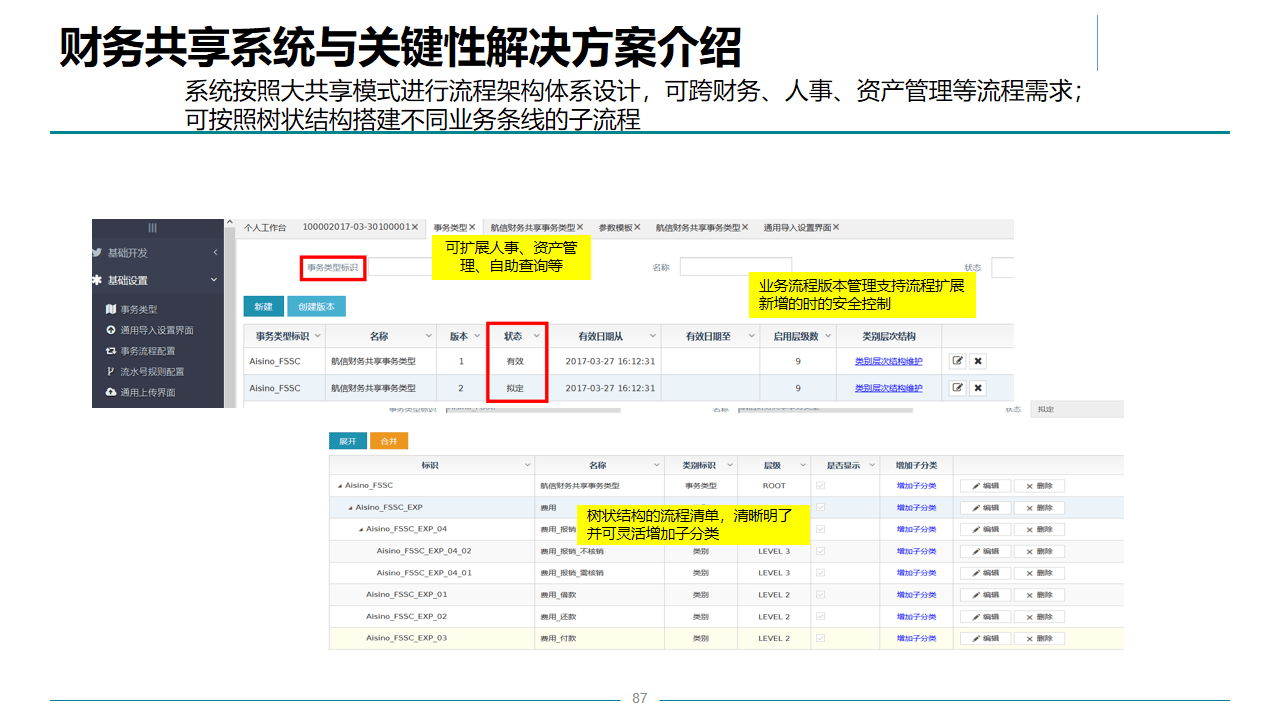
Task: Click the arrow icon beside 通用导入设置界面 in the sidebar
Action: point(111,330)
